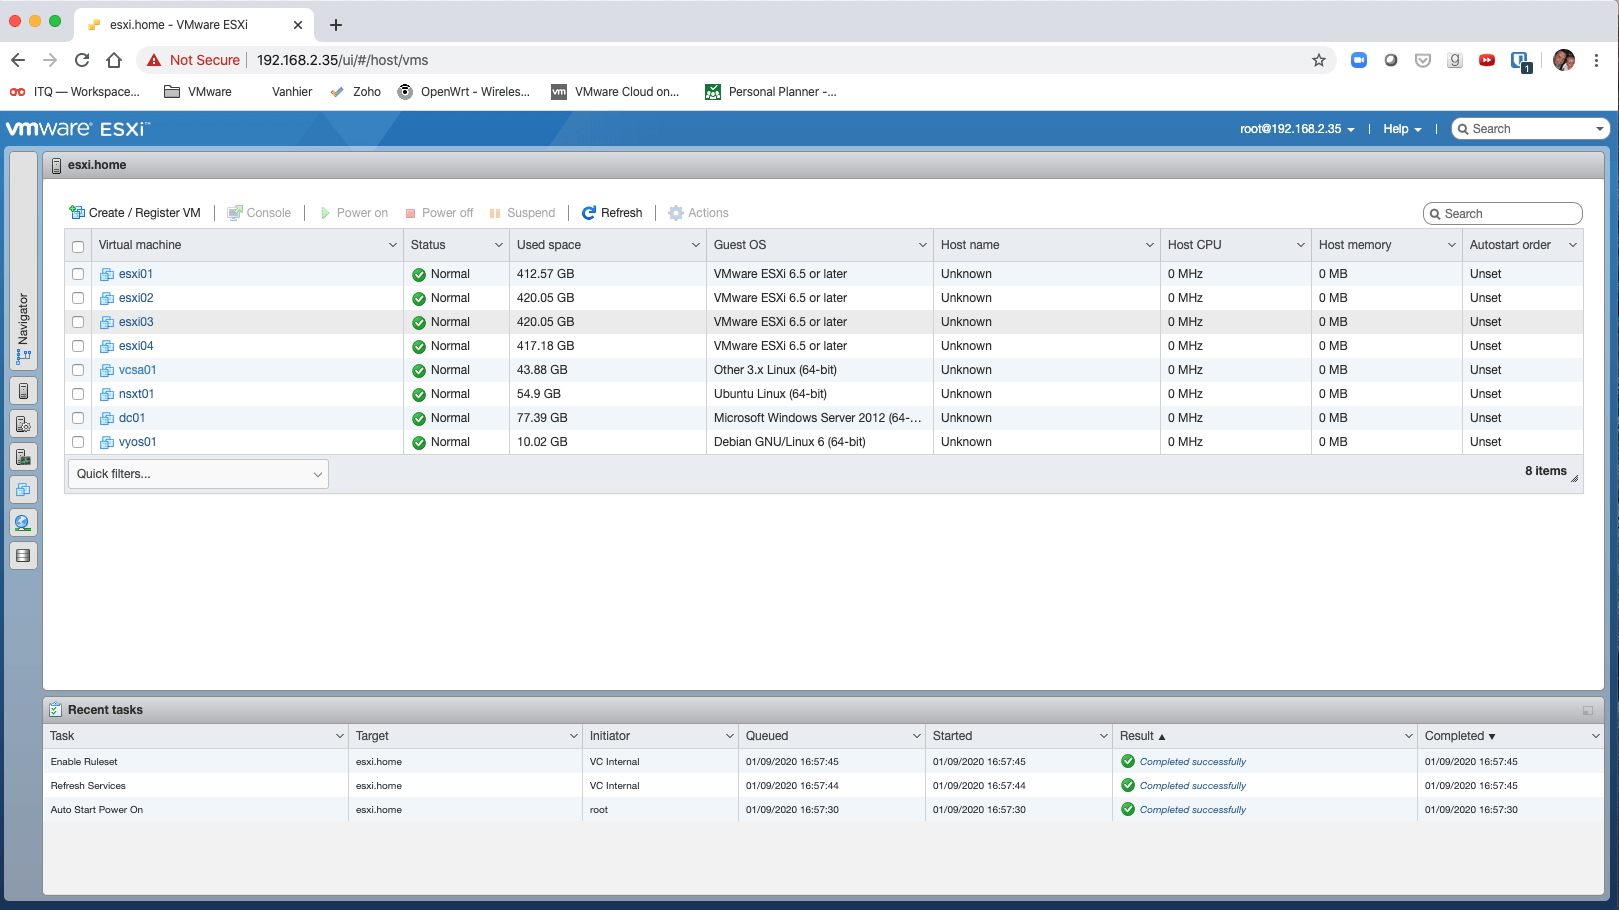Tick the select-all VMs header checkbox
This screenshot has height=910, width=1619.
tap(78, 246)
